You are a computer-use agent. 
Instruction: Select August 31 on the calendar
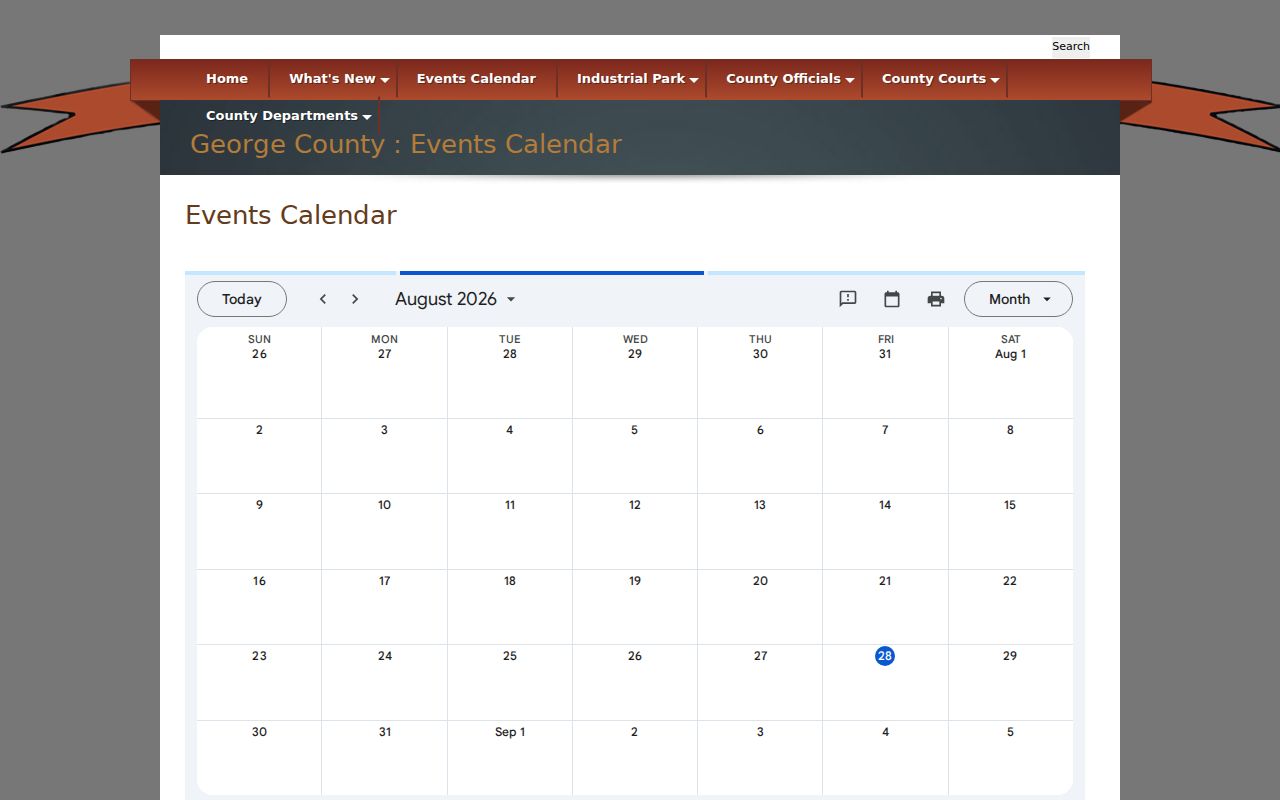[385, 732]
